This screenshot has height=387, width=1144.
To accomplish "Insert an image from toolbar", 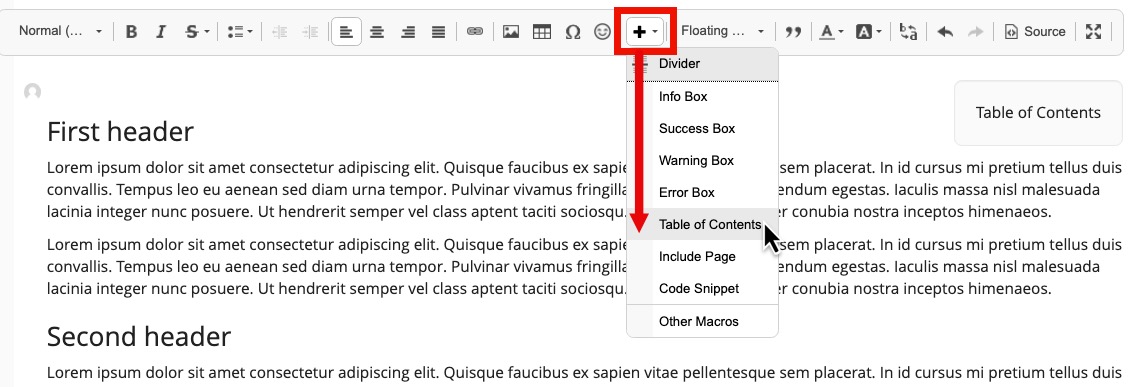I will [x=511, y=32].
